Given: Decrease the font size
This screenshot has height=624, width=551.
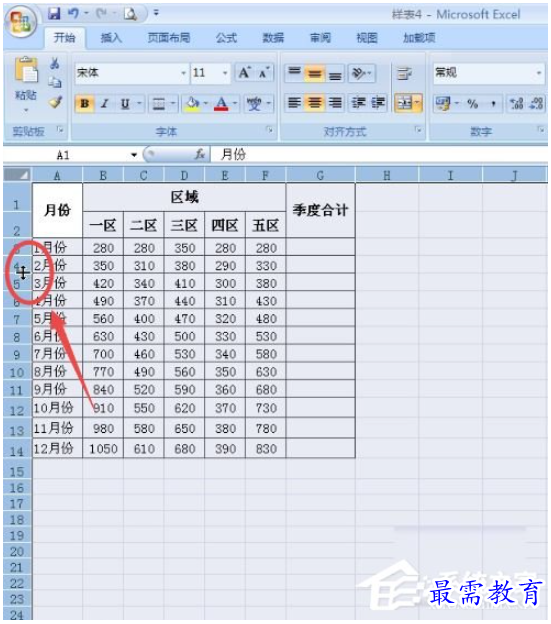Looking at the screenshot, I should click(264, 73).
